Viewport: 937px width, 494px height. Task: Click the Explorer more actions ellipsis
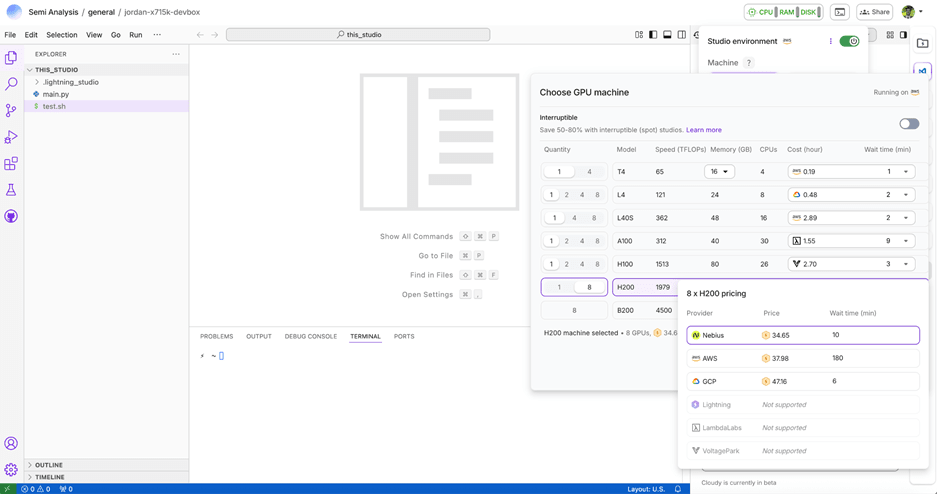[x=176, y=54]
